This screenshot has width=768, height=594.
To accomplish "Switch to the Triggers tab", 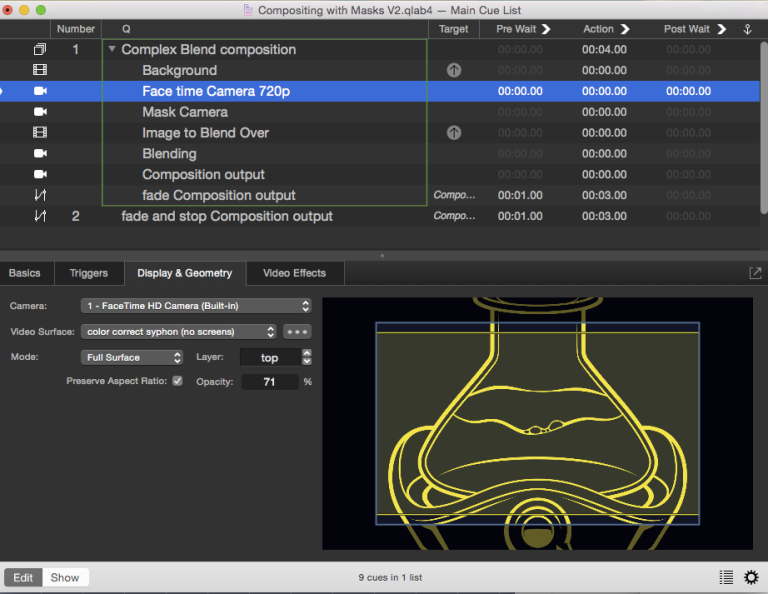I will [89, 273].
